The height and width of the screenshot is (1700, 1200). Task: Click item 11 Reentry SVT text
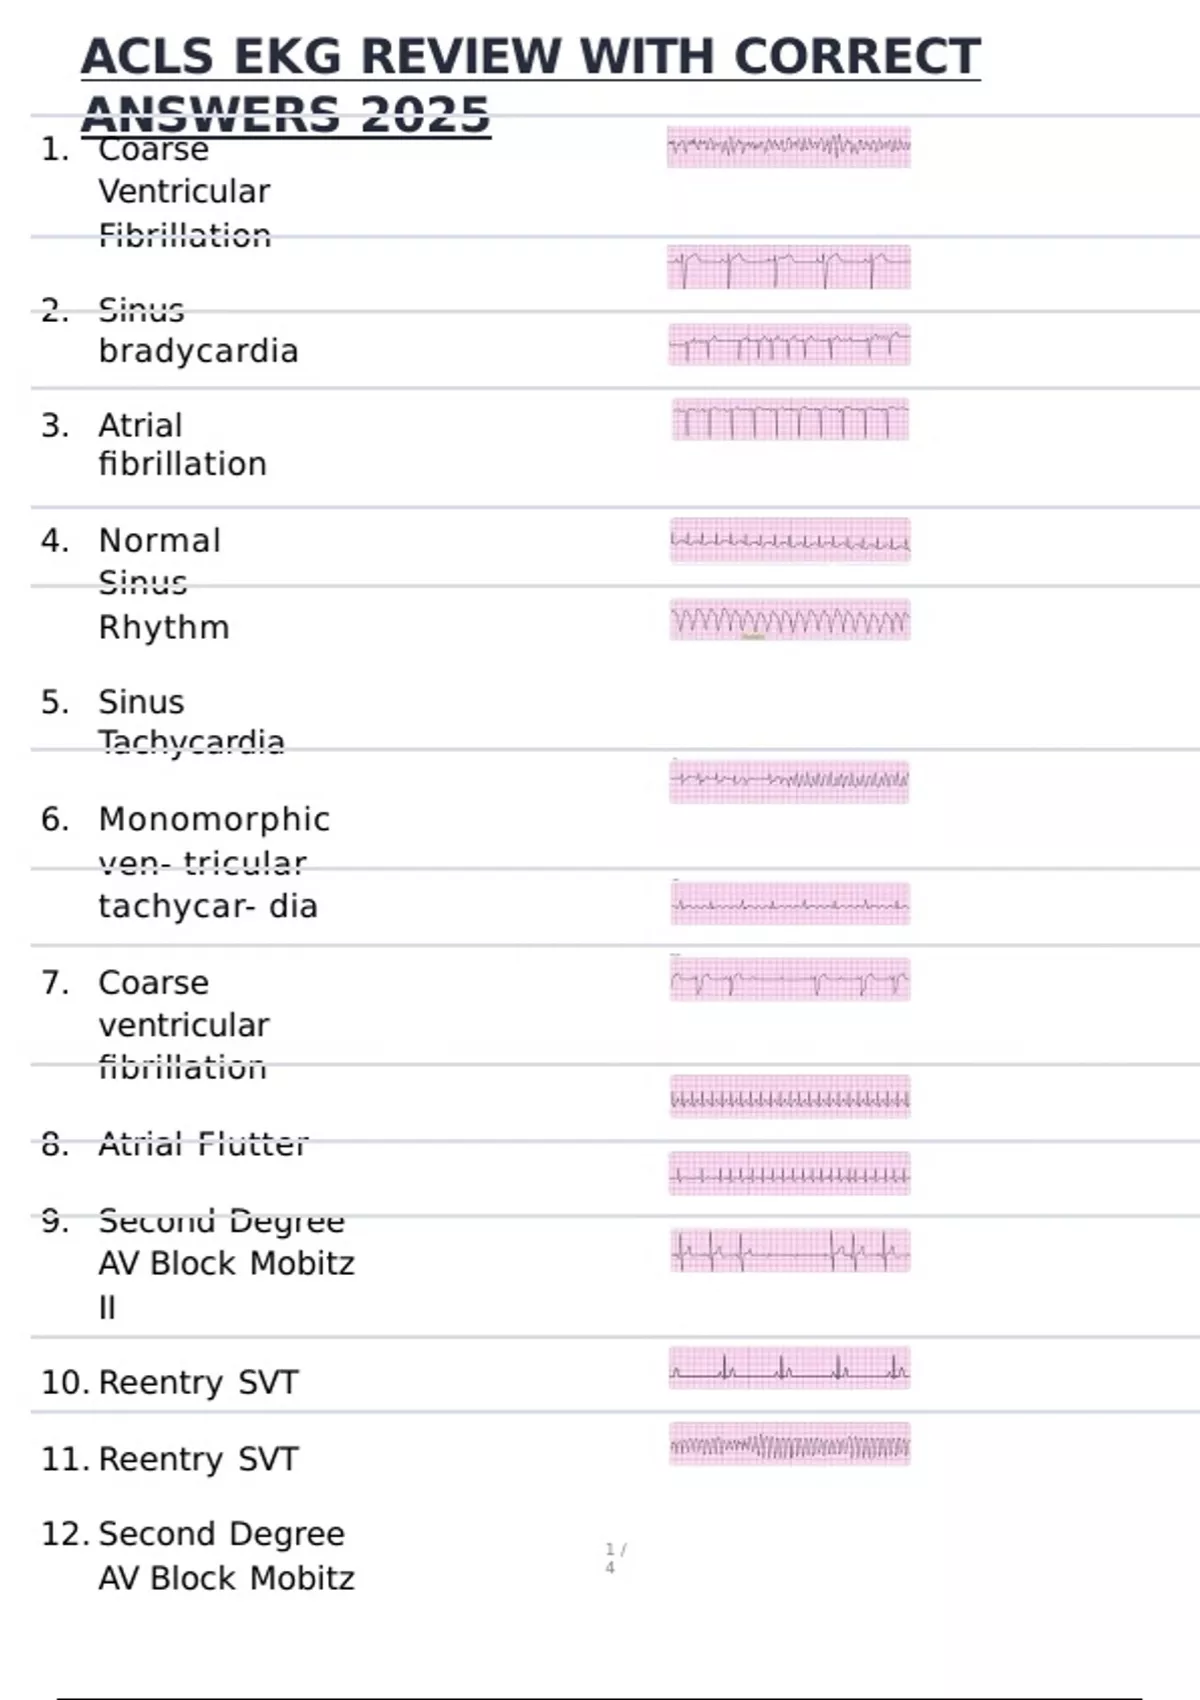coord(198,1459)
